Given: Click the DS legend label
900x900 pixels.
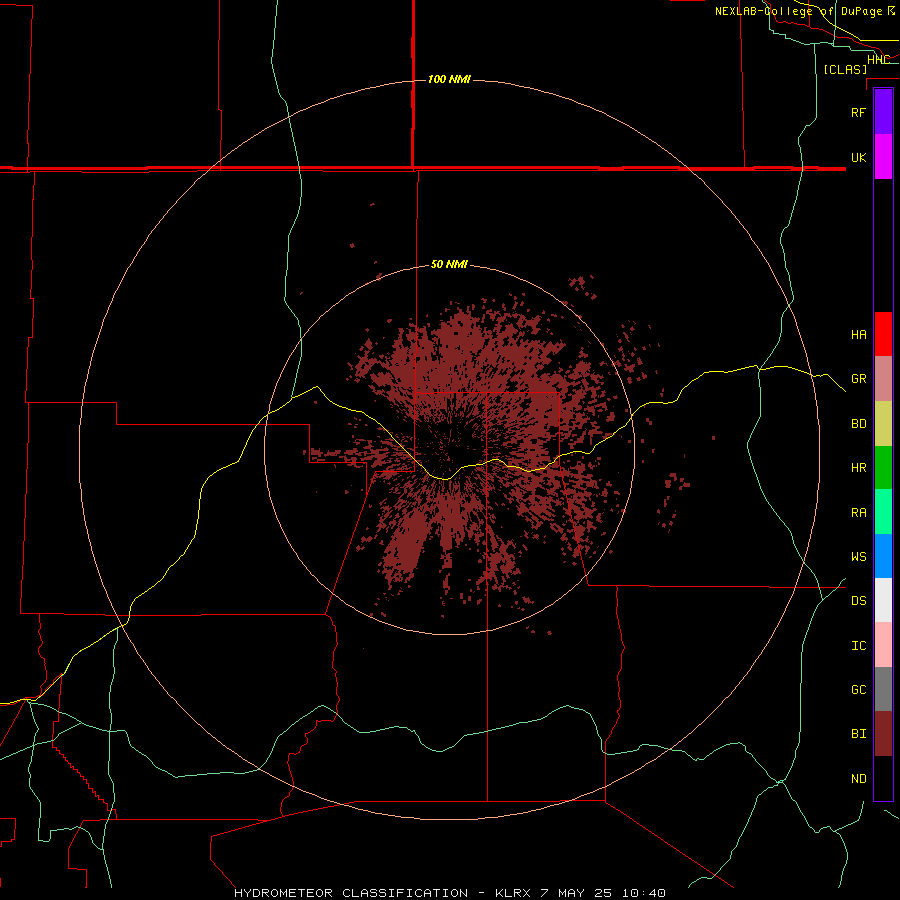Looking at the screenshot, I should tap(858, 601).
